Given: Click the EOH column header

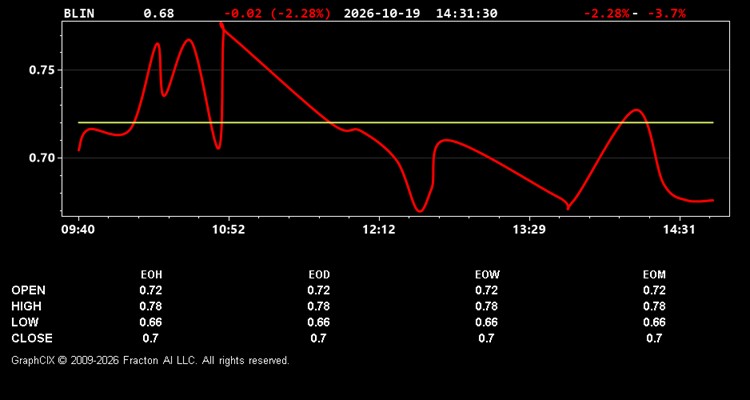Looking at the screenshot, I should coord(151,275).
